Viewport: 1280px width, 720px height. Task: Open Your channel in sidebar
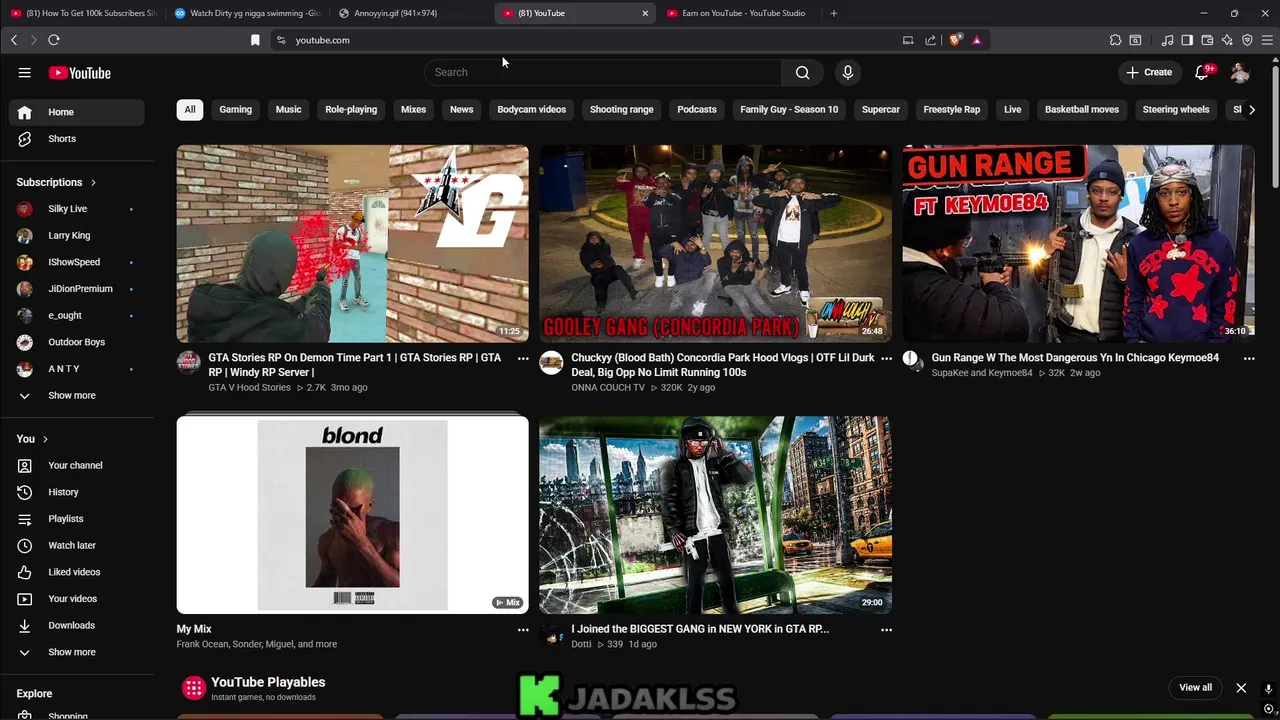point(77,465)
